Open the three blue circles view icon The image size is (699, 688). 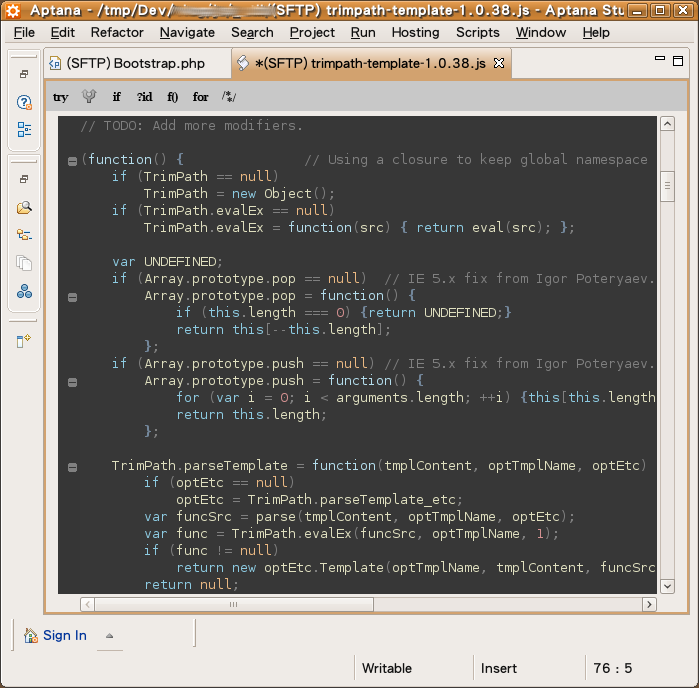pos(24,291)
